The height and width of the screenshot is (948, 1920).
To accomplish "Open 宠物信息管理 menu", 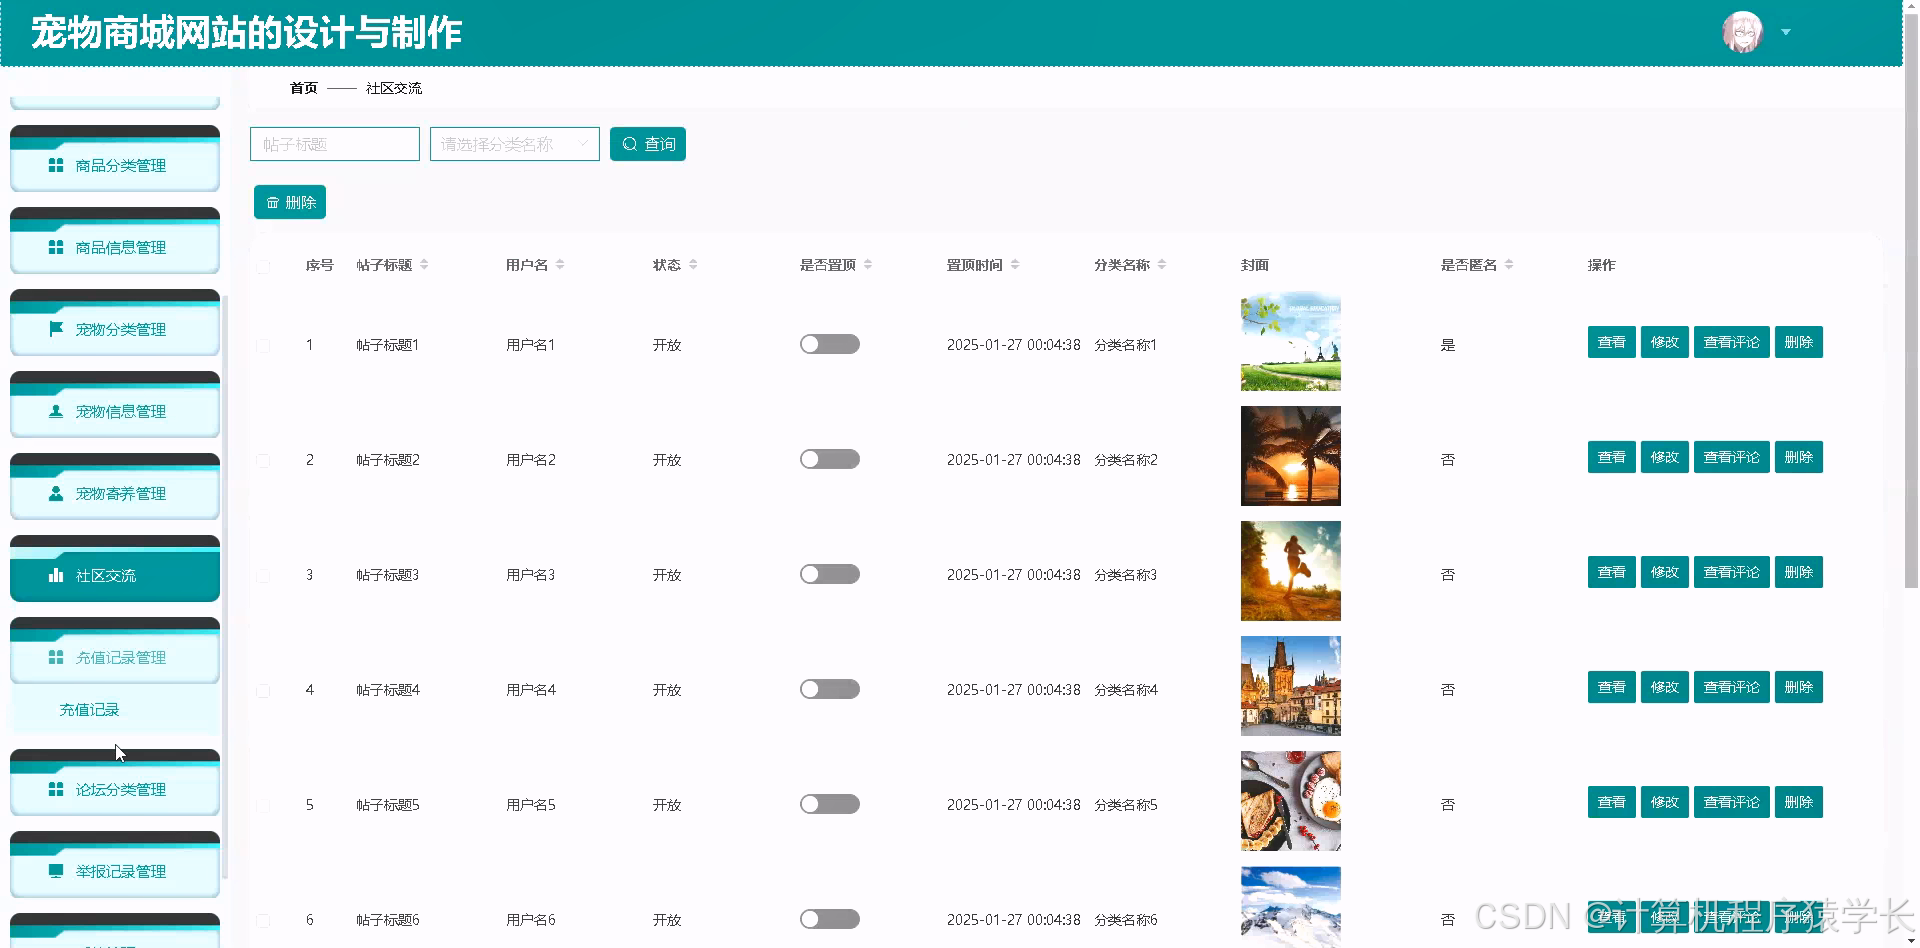I will point(115,405).
